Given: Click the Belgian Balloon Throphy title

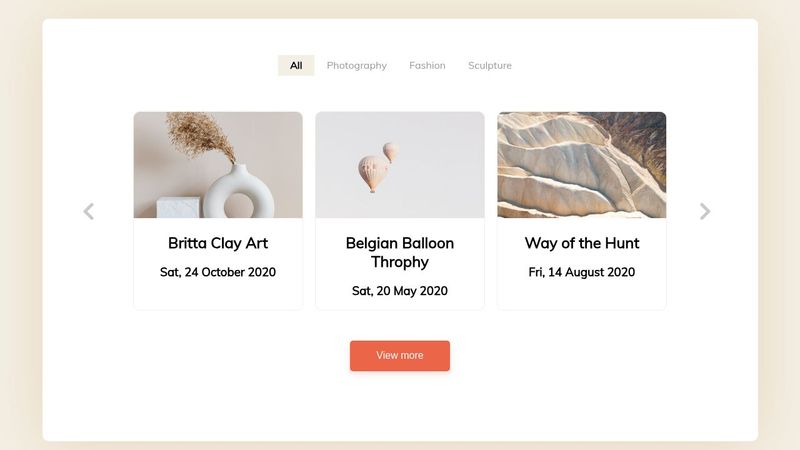Looking at the screenshot, I should (x=400, y=252).
